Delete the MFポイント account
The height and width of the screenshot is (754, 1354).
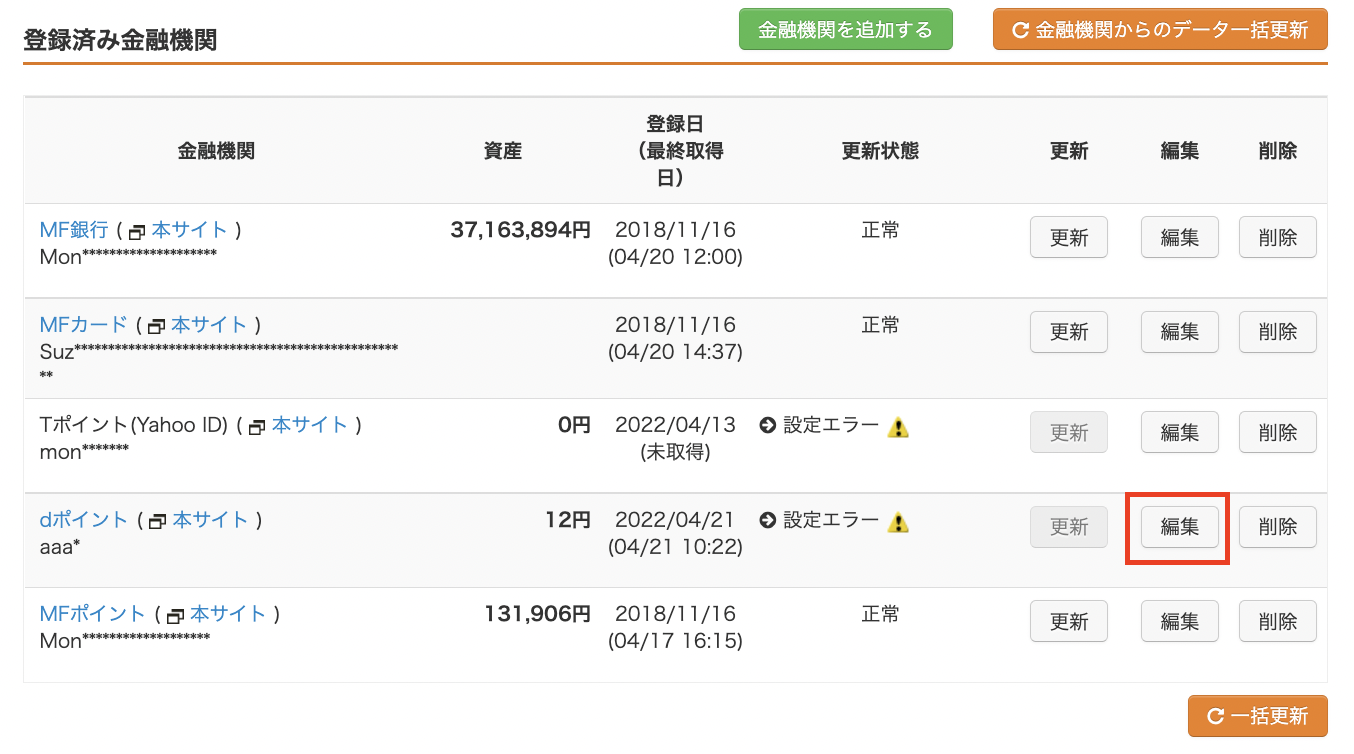pos(1278,621)
